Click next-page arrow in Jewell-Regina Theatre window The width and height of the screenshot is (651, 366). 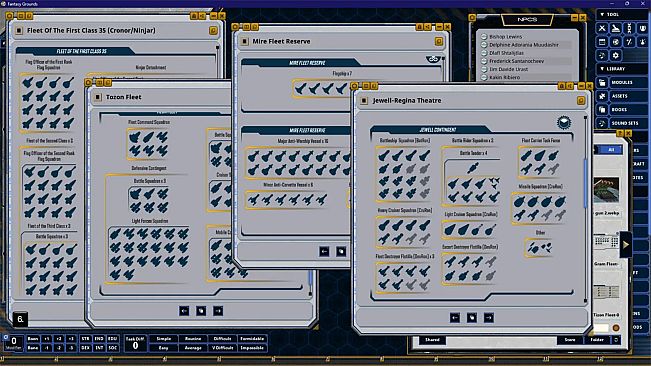coord(489,318)
